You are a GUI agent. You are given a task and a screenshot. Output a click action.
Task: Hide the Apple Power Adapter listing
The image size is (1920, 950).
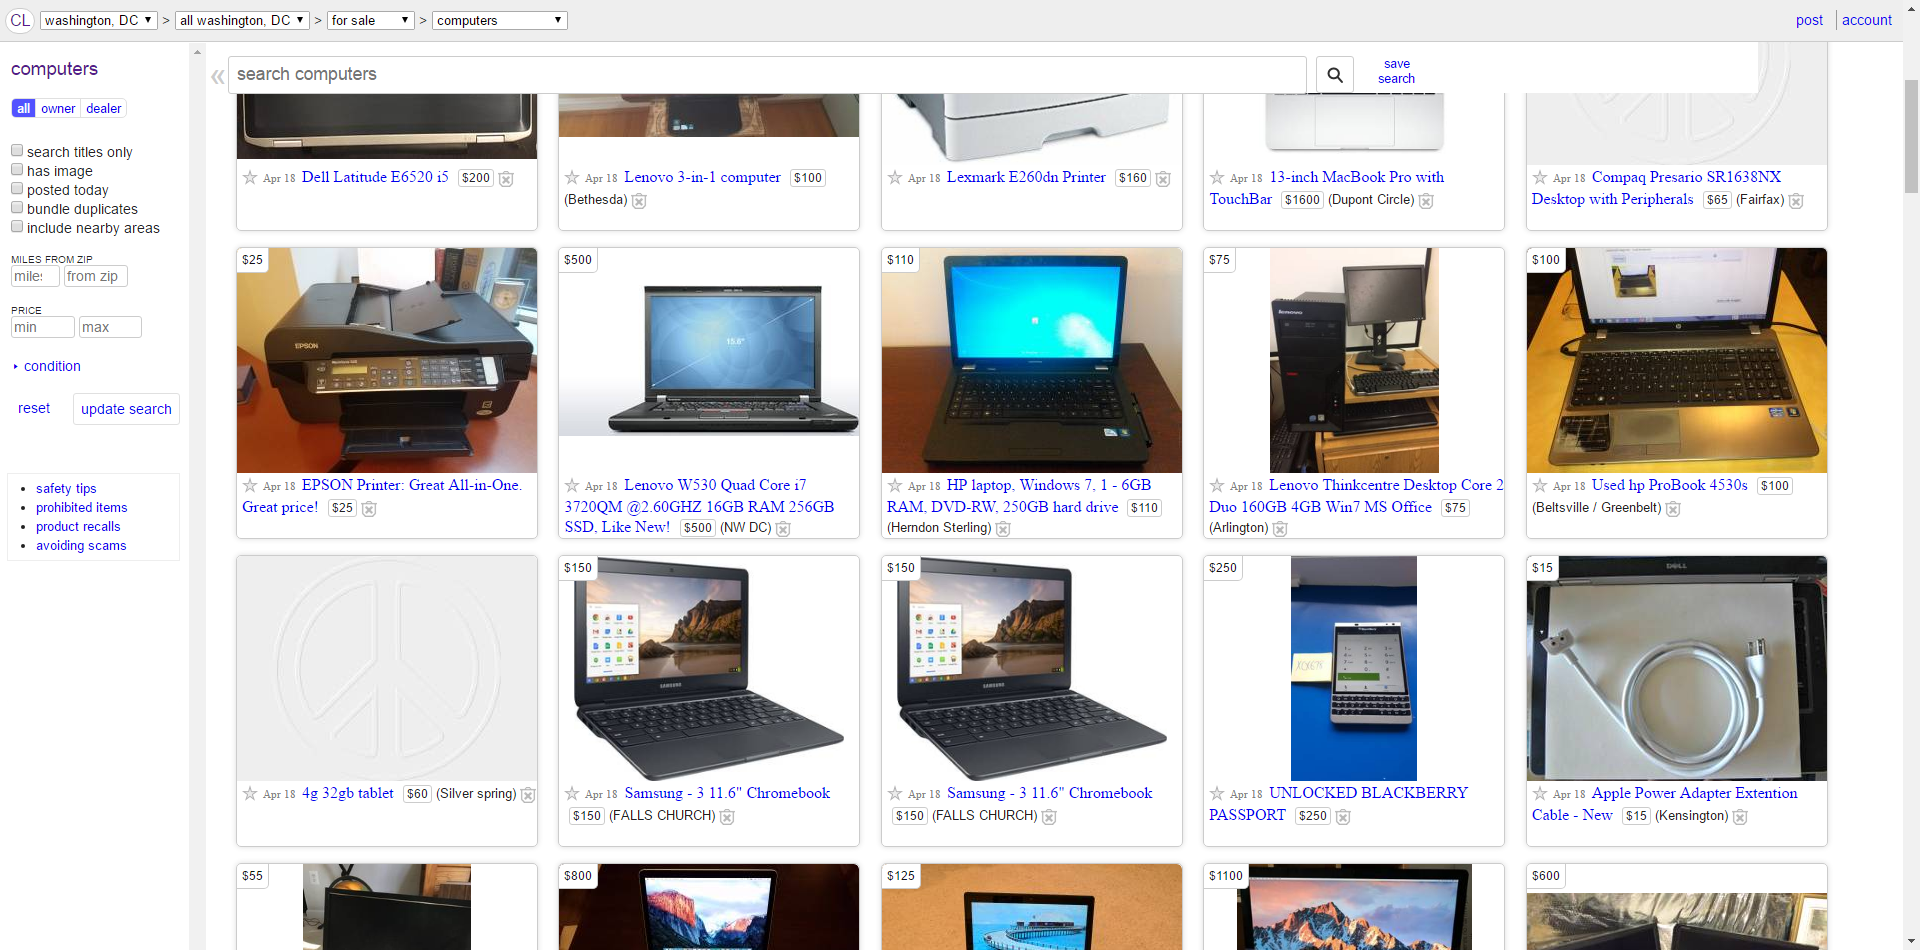[x=1740, y=817]
